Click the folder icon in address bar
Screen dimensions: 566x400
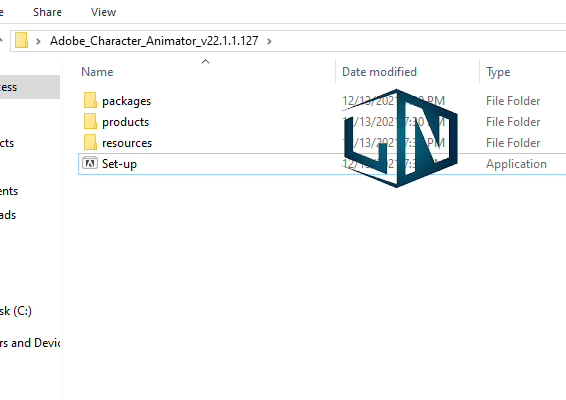click(x=21, y=40)
